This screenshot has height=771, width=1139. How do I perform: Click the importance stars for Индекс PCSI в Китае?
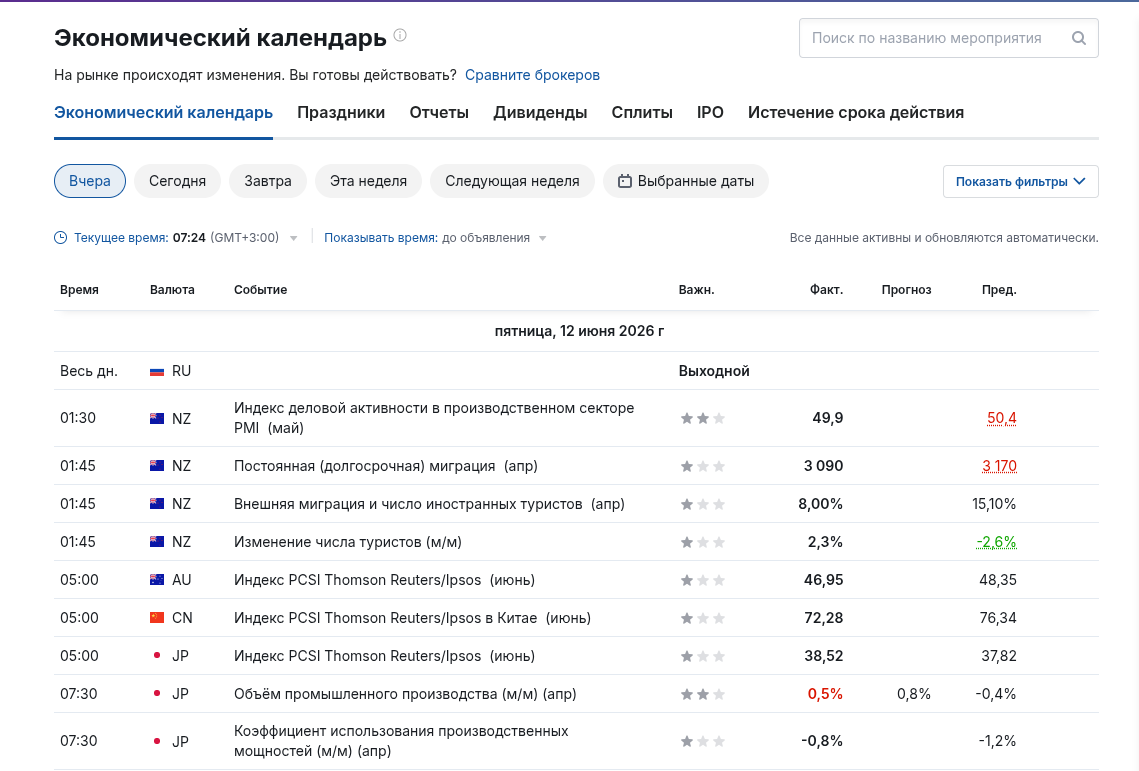[702, 618]
